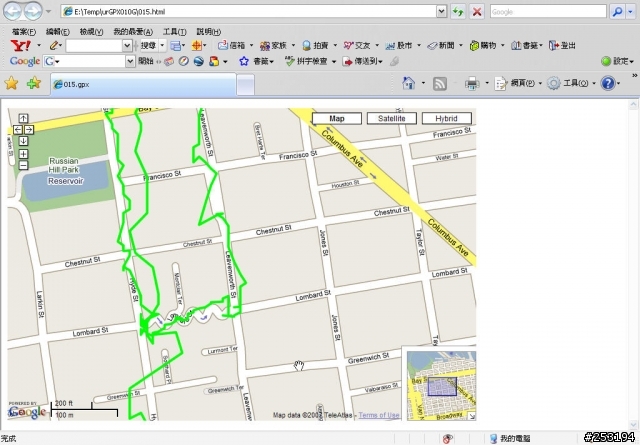Open the 說明(H) menu
The image size is (640, 445).
click(x=209, y=31)
